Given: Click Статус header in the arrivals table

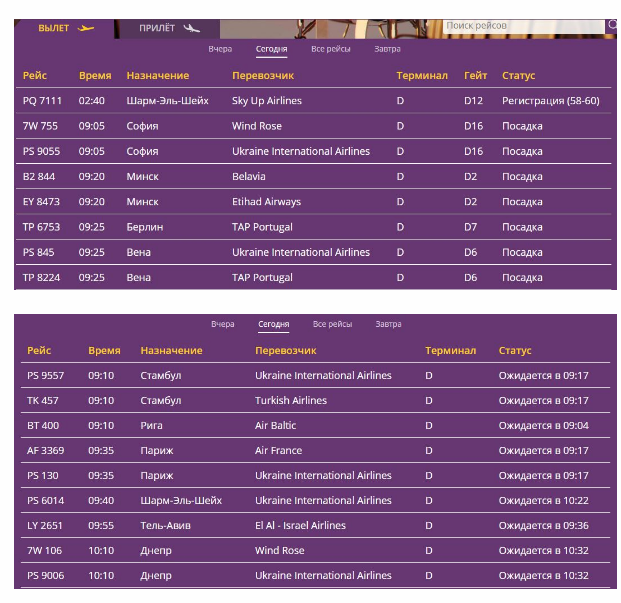Looking at the screenshot, I should pos(515,351).
